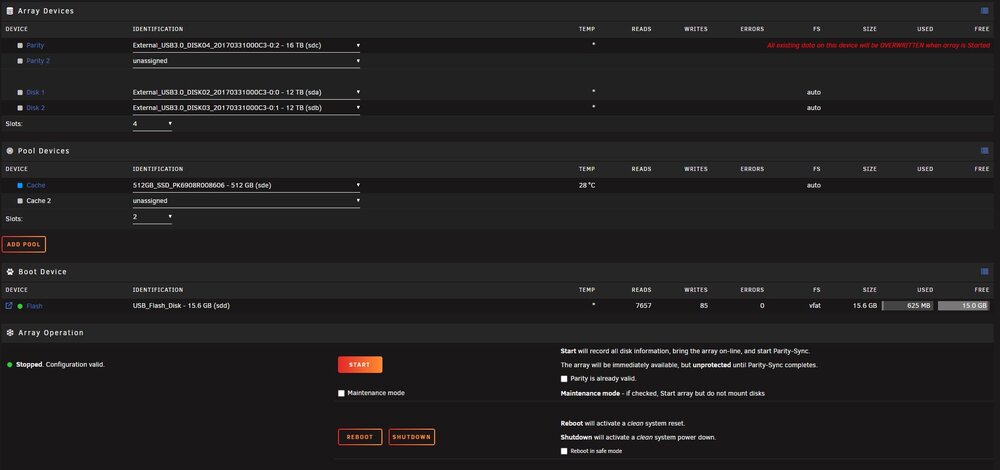Tick 'Reboot in safe mode' checkbox

pyautogui.click(x=564, y=452)
